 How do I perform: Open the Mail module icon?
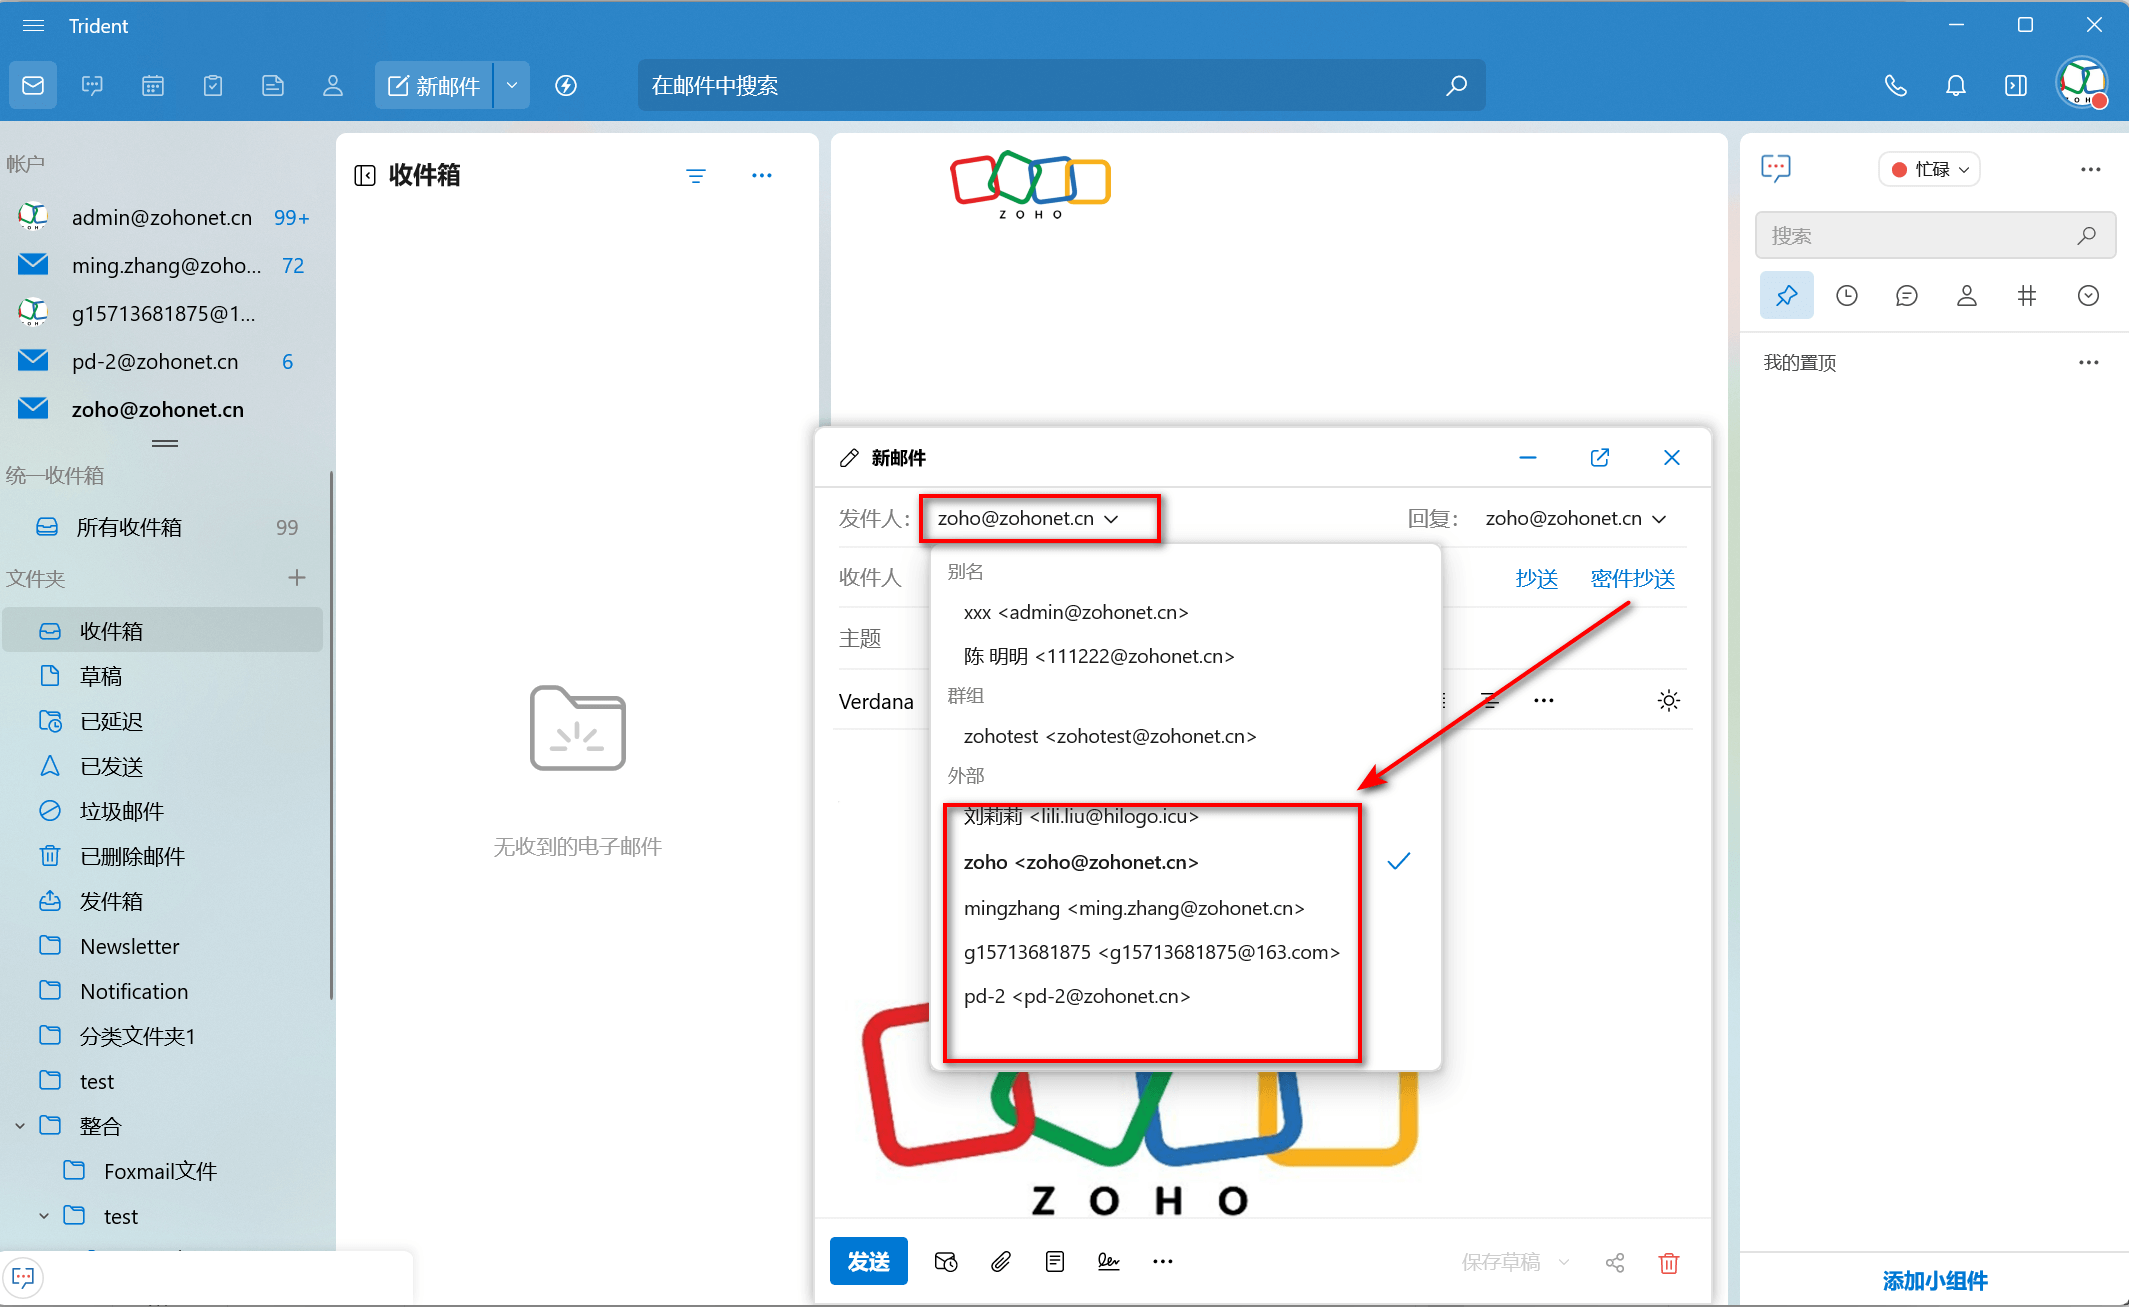coord(33,86)
